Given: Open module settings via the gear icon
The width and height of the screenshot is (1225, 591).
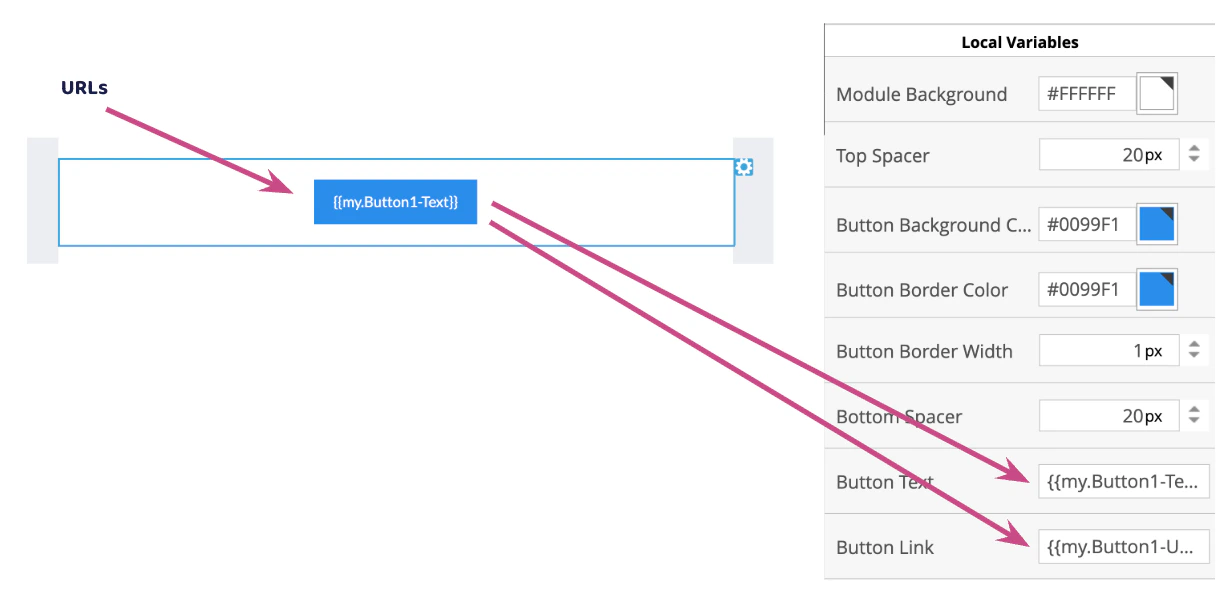Looking at the screenshot, I should coord(744,167).
